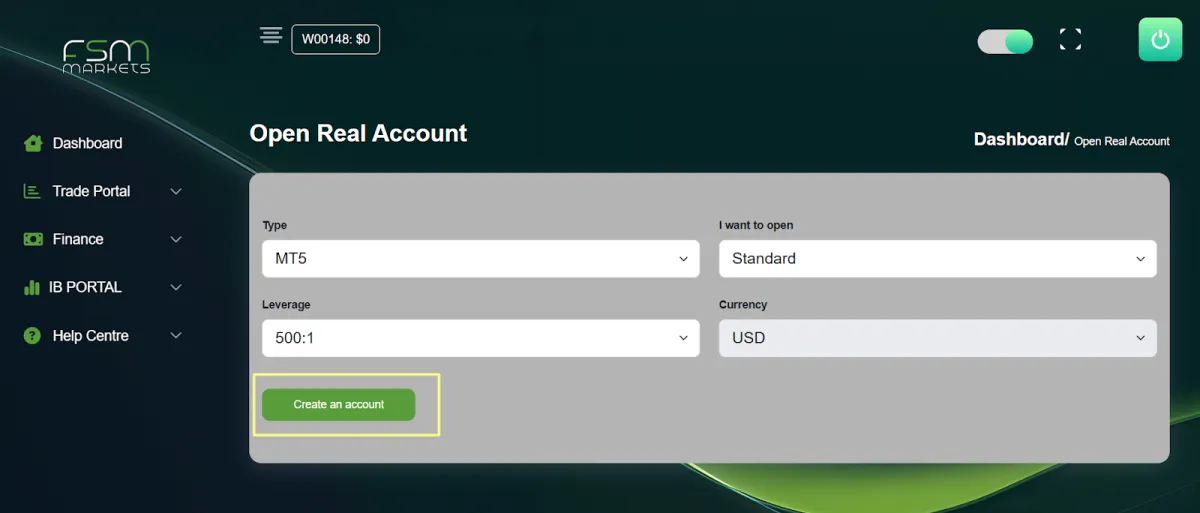Screen dimensions: 1200x513
Task: Click the Finance money icon
Action: pos(33,239)
